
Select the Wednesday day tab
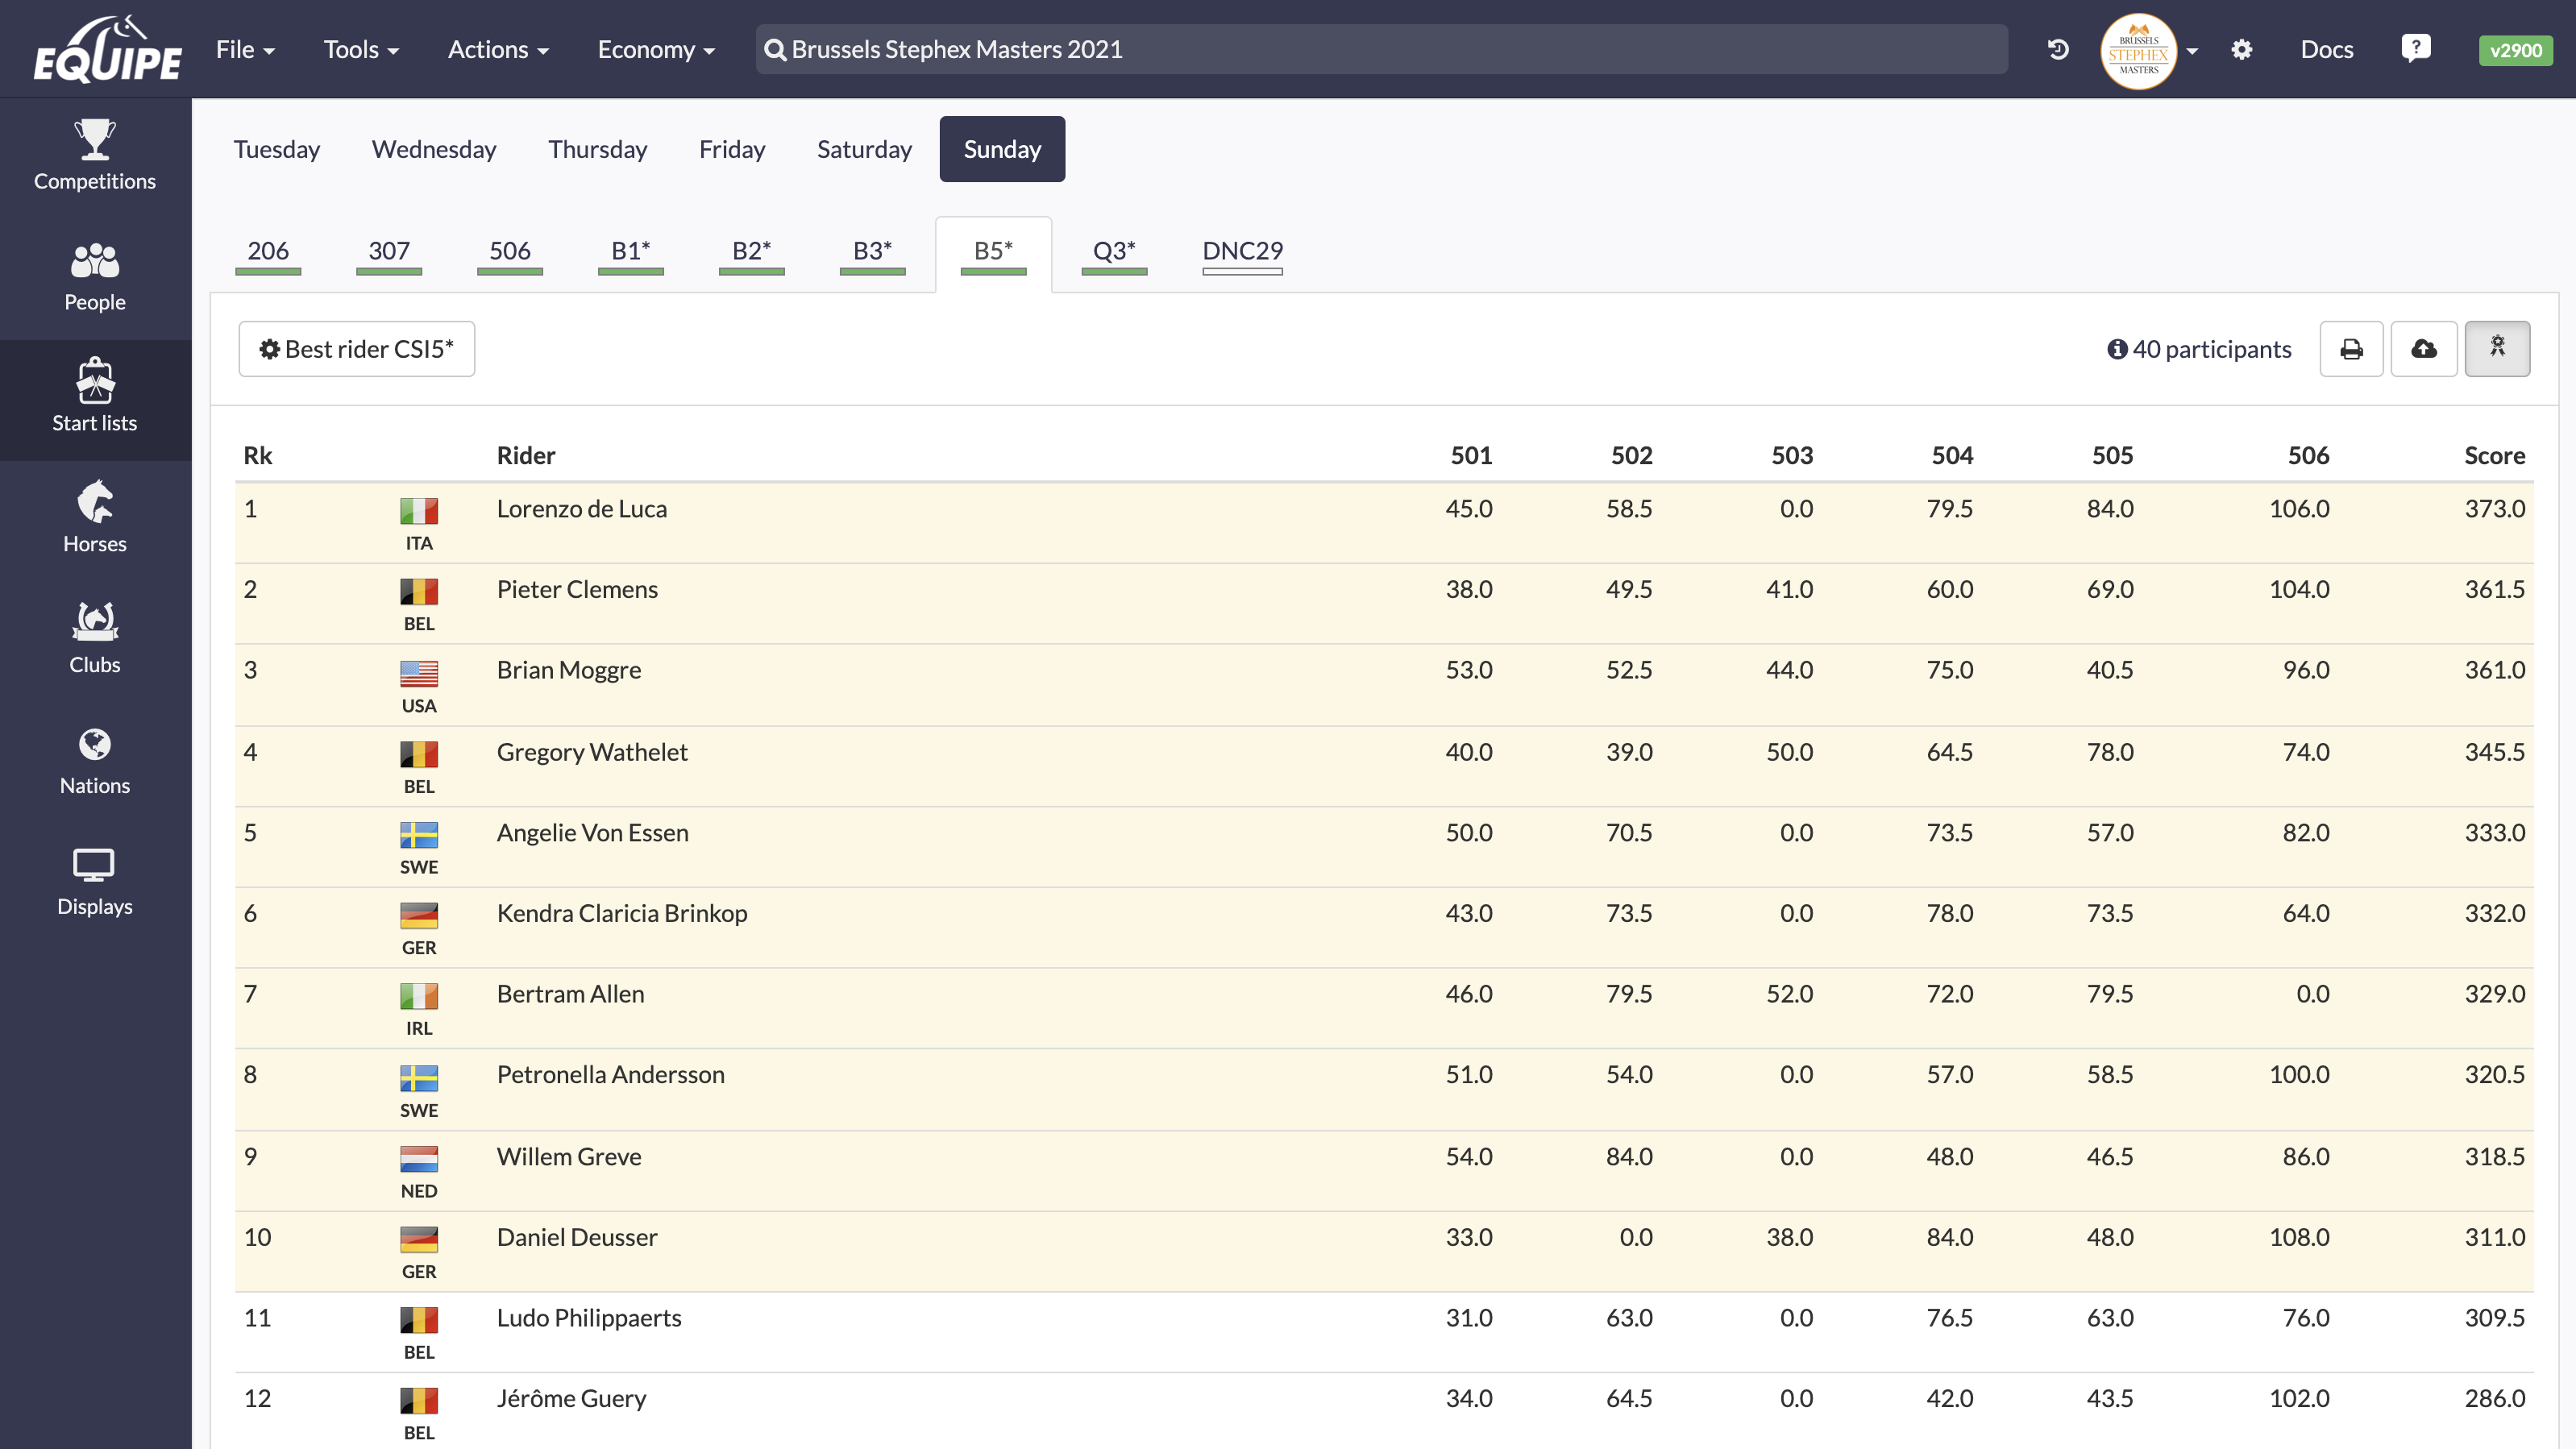(432, 148)
